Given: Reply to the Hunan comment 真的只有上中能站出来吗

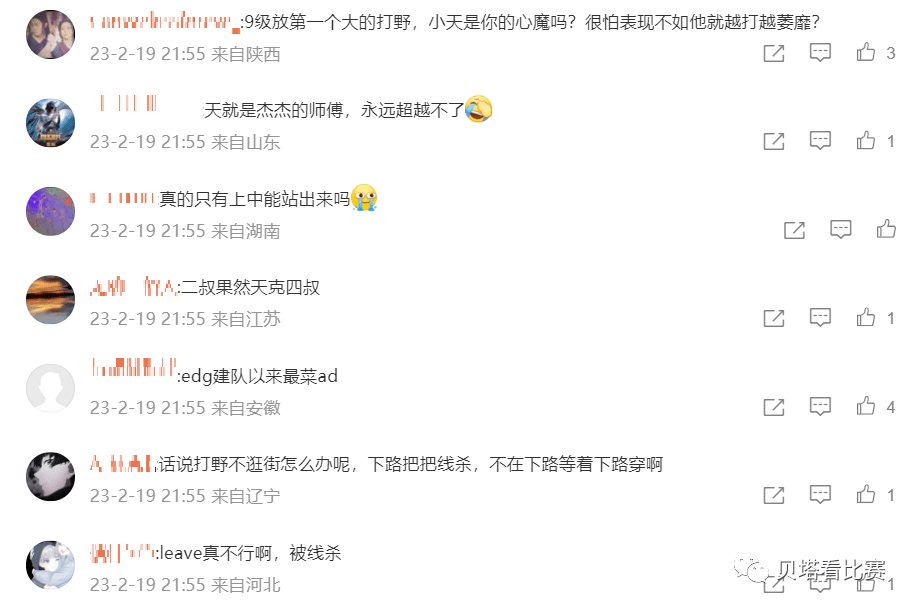Looking at the screenshot, I should pyautogui.click(x=840, y=229).
